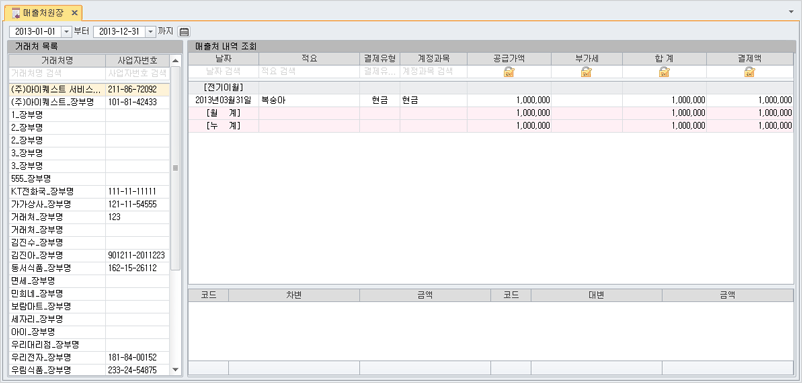Click the [전기이월] row

[491, 87]
